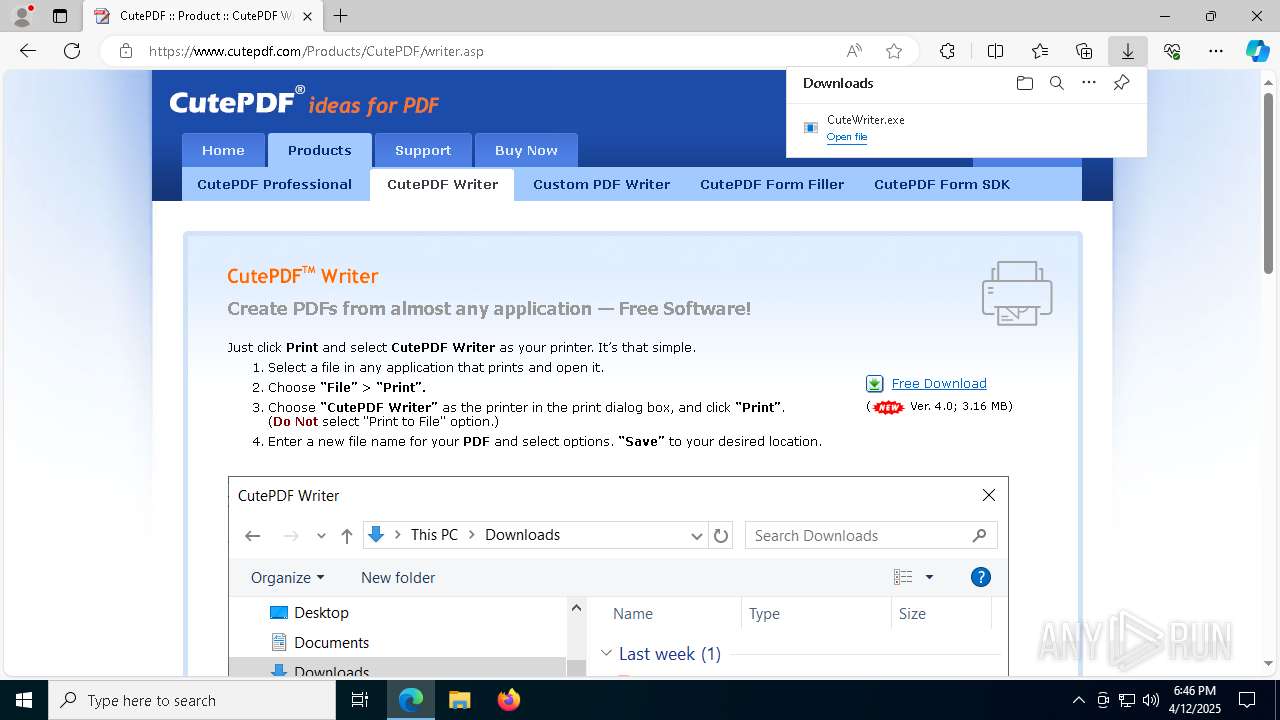The image size is (1280, 720).
Task: Click the browser Back arrow
Action: [28, 51]
